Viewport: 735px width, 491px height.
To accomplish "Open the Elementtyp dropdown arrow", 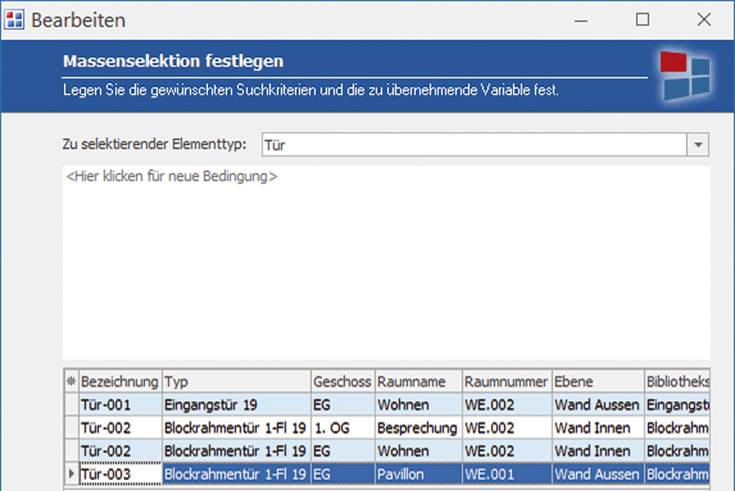I will click(698, 145).
